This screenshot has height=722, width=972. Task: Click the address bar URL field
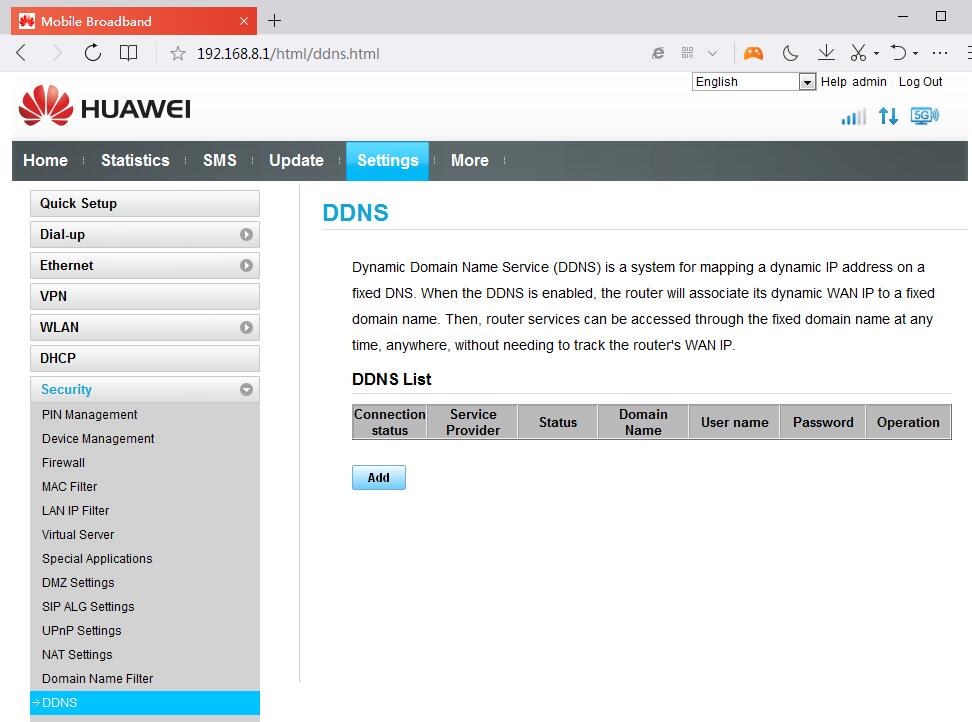tap(400, 54)
